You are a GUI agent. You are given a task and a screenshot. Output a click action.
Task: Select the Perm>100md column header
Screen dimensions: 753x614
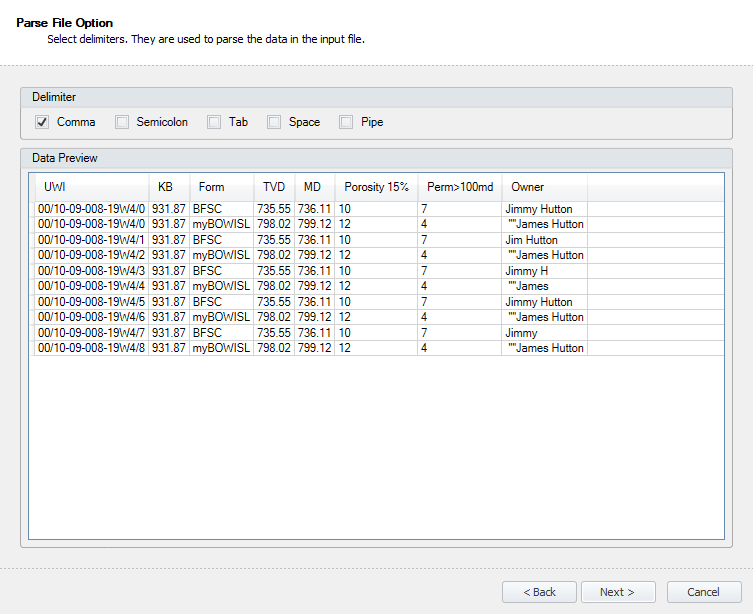460,187
